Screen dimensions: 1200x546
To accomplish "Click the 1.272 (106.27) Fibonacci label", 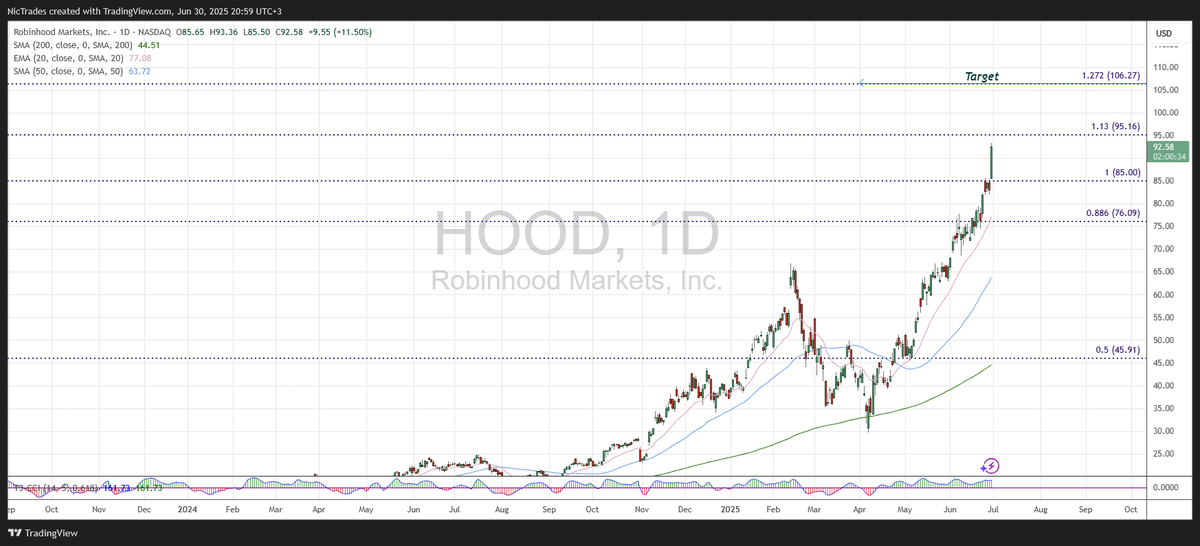I will tap(1111, 76).
